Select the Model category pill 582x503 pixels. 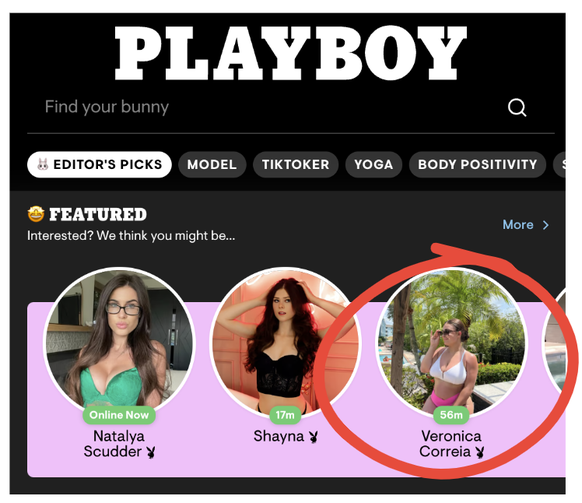click(x=212, y=164)
